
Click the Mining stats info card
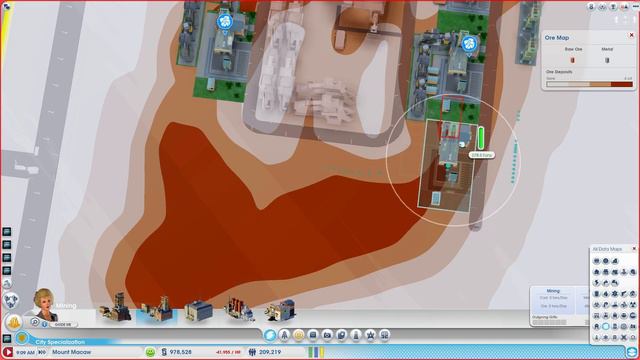tap(553, 299)
